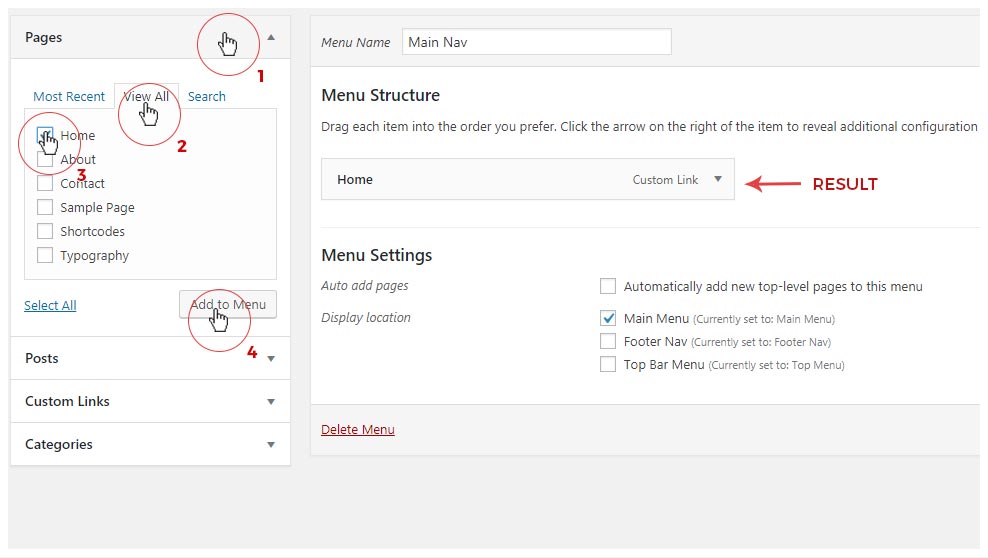Open the Search tab in Pages
This screenshot has height=558, width=988.
207,96
